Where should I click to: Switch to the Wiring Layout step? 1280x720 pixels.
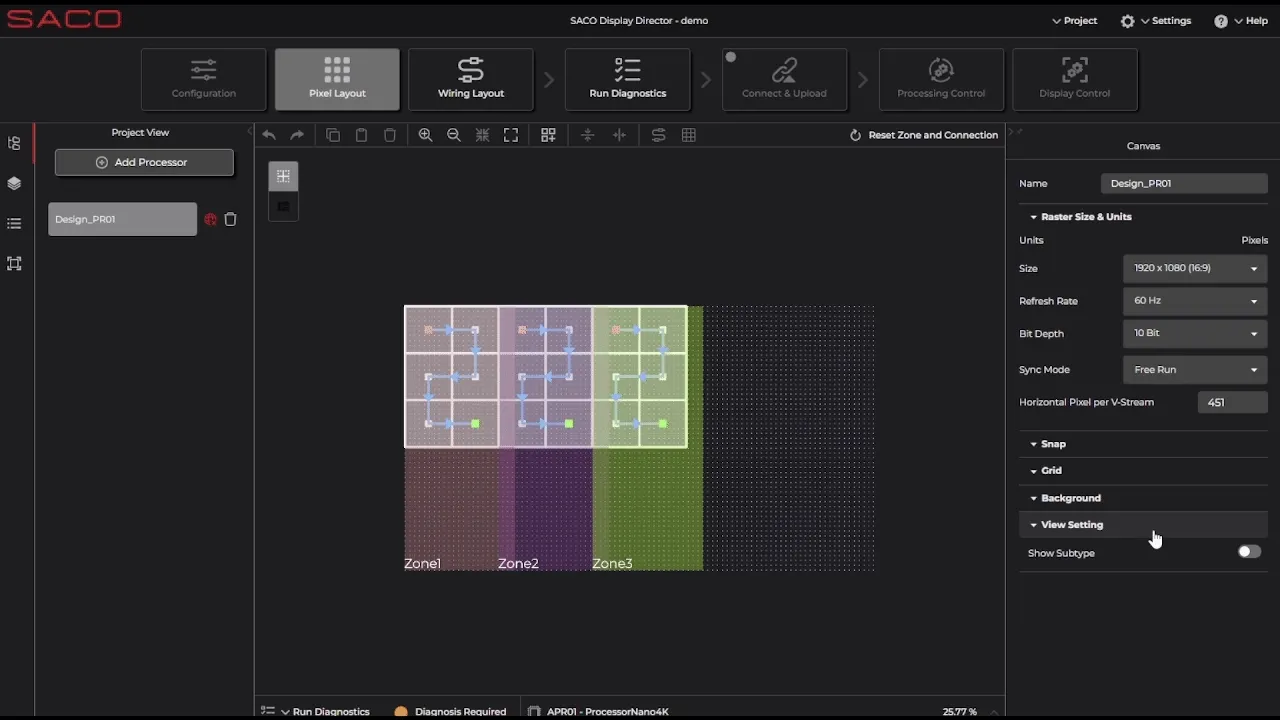(470, 79)
